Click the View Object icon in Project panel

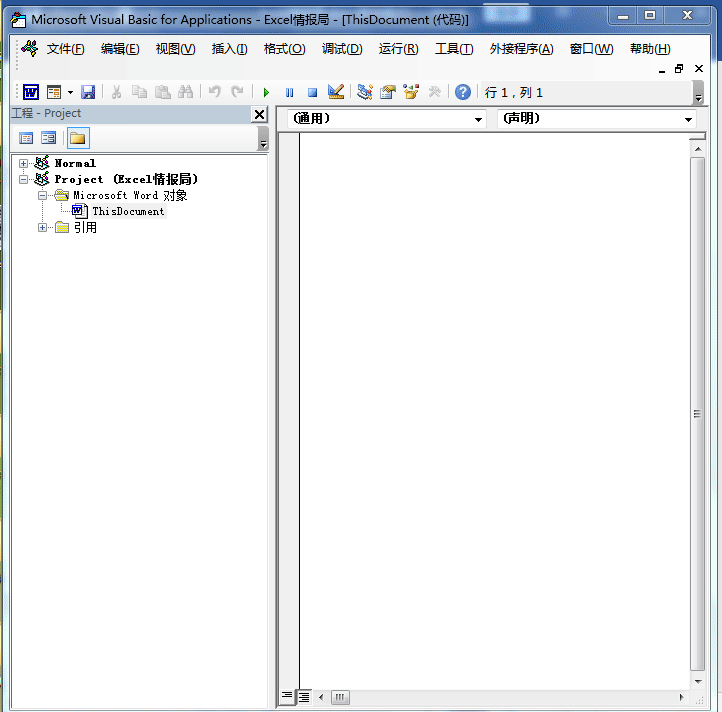click(48, 138)
